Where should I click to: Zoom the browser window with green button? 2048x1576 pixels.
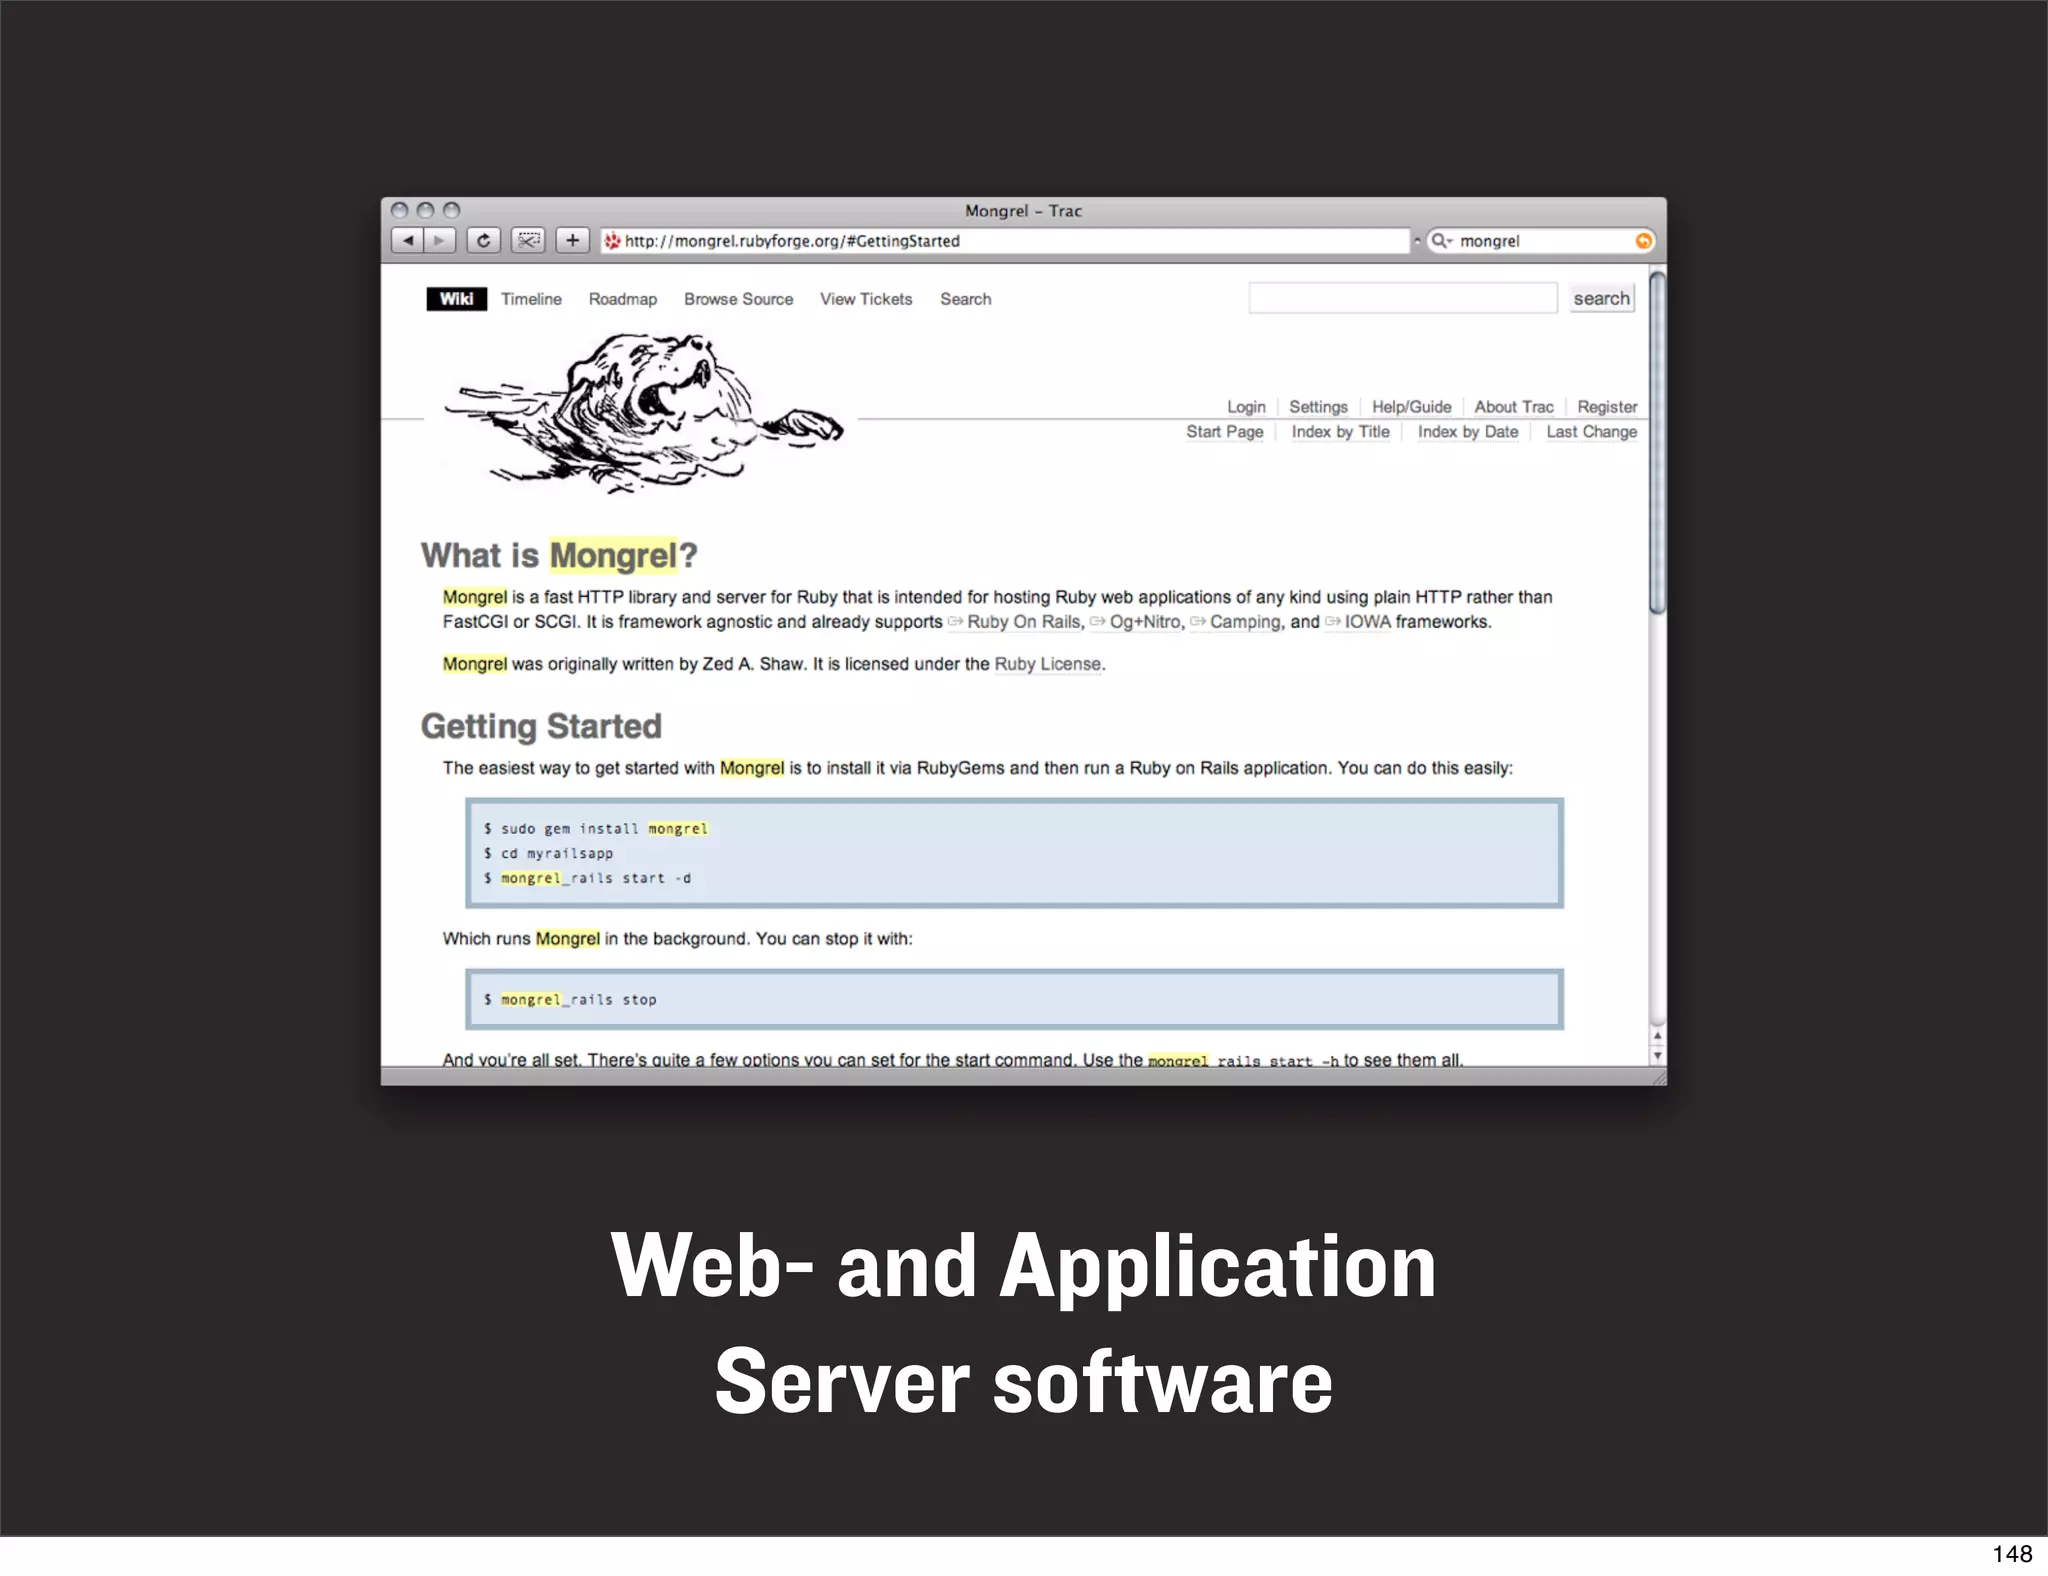(x=452, y=210)
